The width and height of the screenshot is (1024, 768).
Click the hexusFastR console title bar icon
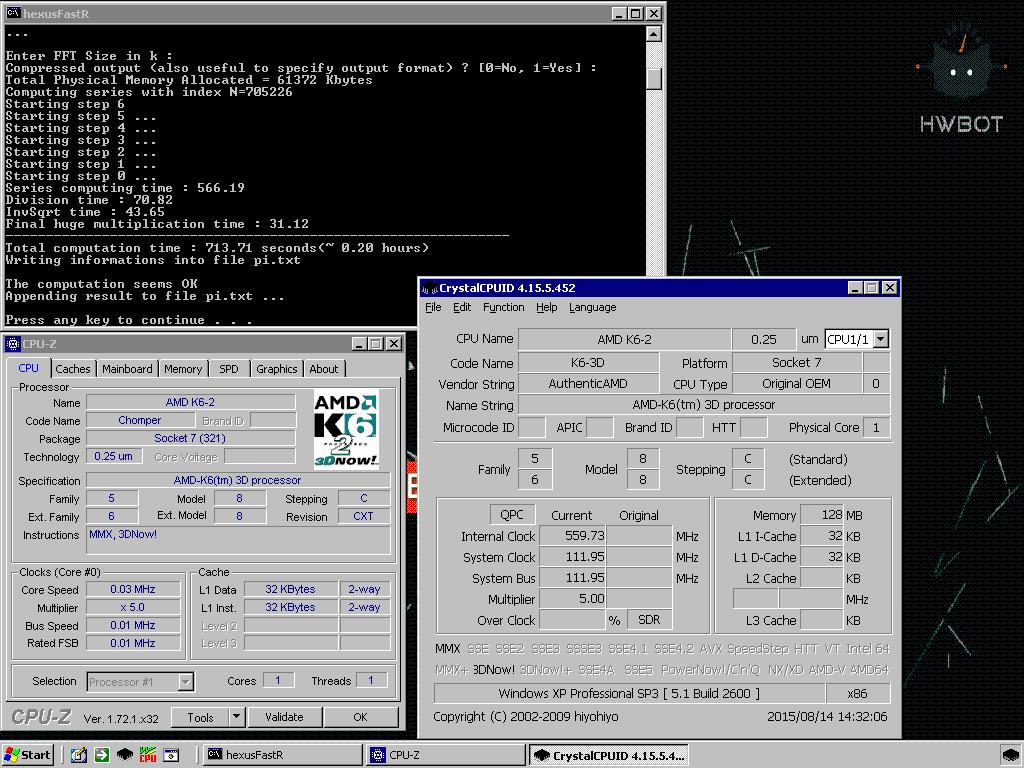point(13,13)
